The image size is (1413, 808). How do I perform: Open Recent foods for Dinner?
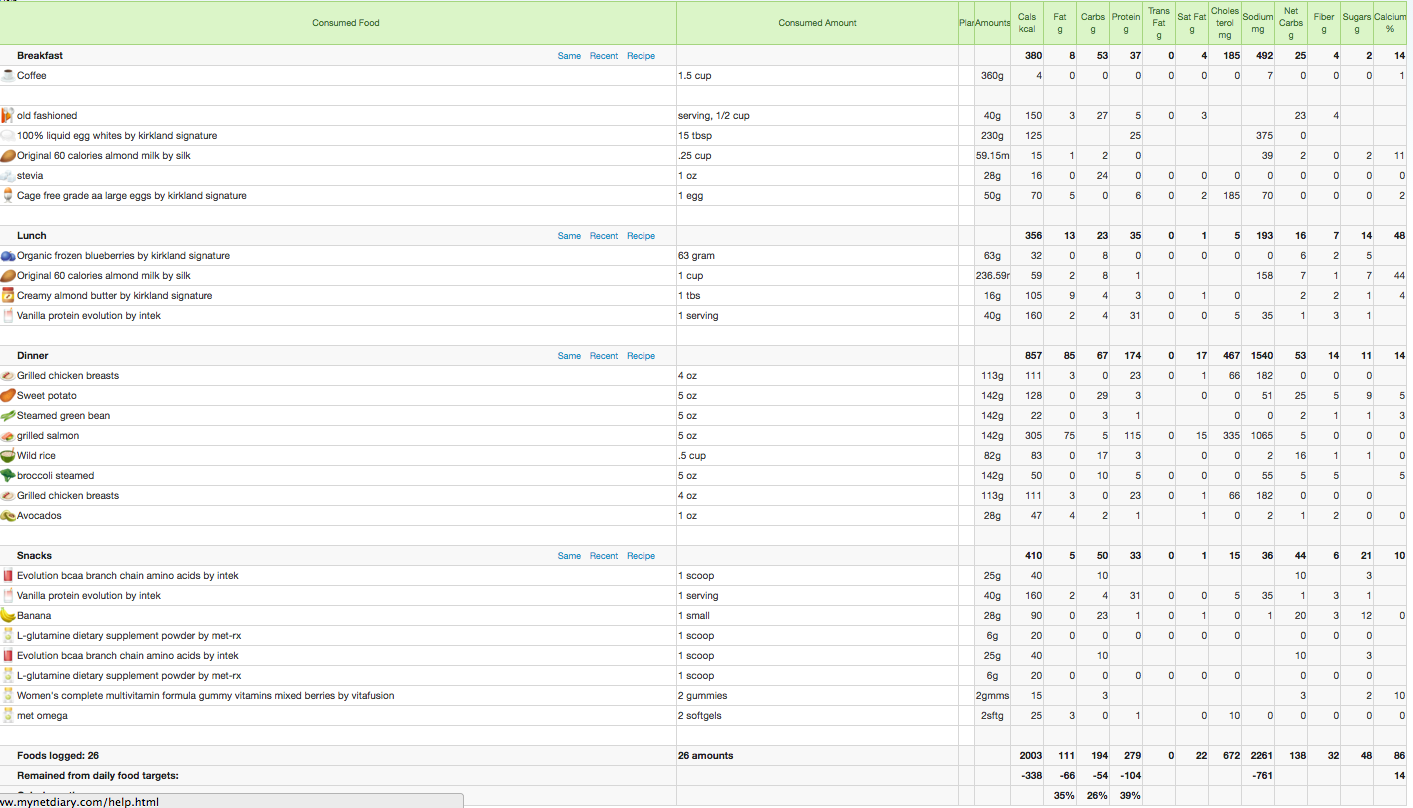point(603,356)
